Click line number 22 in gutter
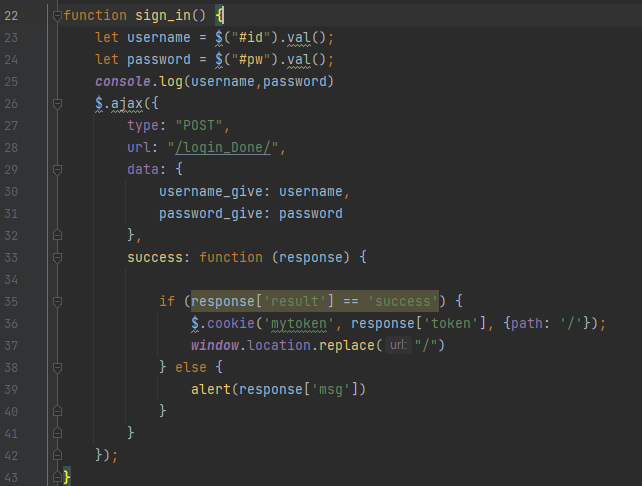 click(11, 16)
